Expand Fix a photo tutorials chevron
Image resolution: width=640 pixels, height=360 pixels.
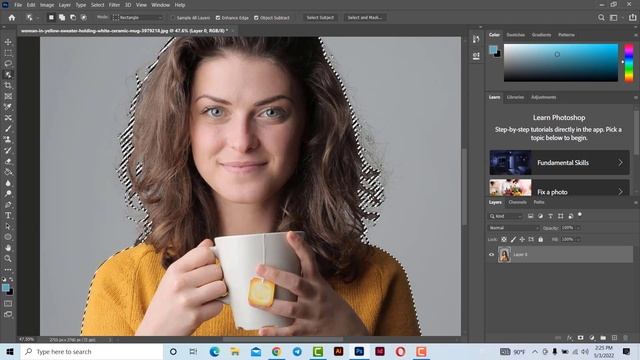click(620, 191)
